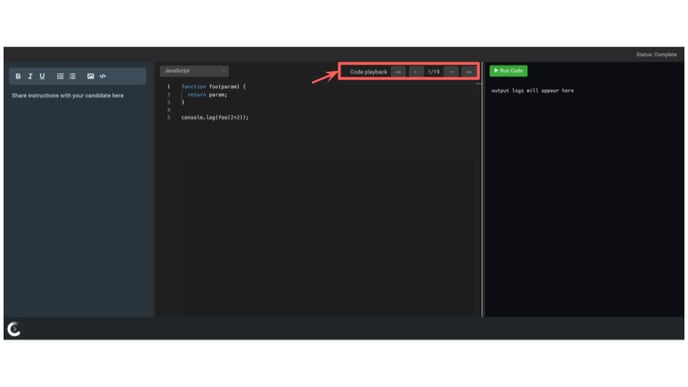Click the 'console.log(foo(2+2));' code line

coord(215,118)
